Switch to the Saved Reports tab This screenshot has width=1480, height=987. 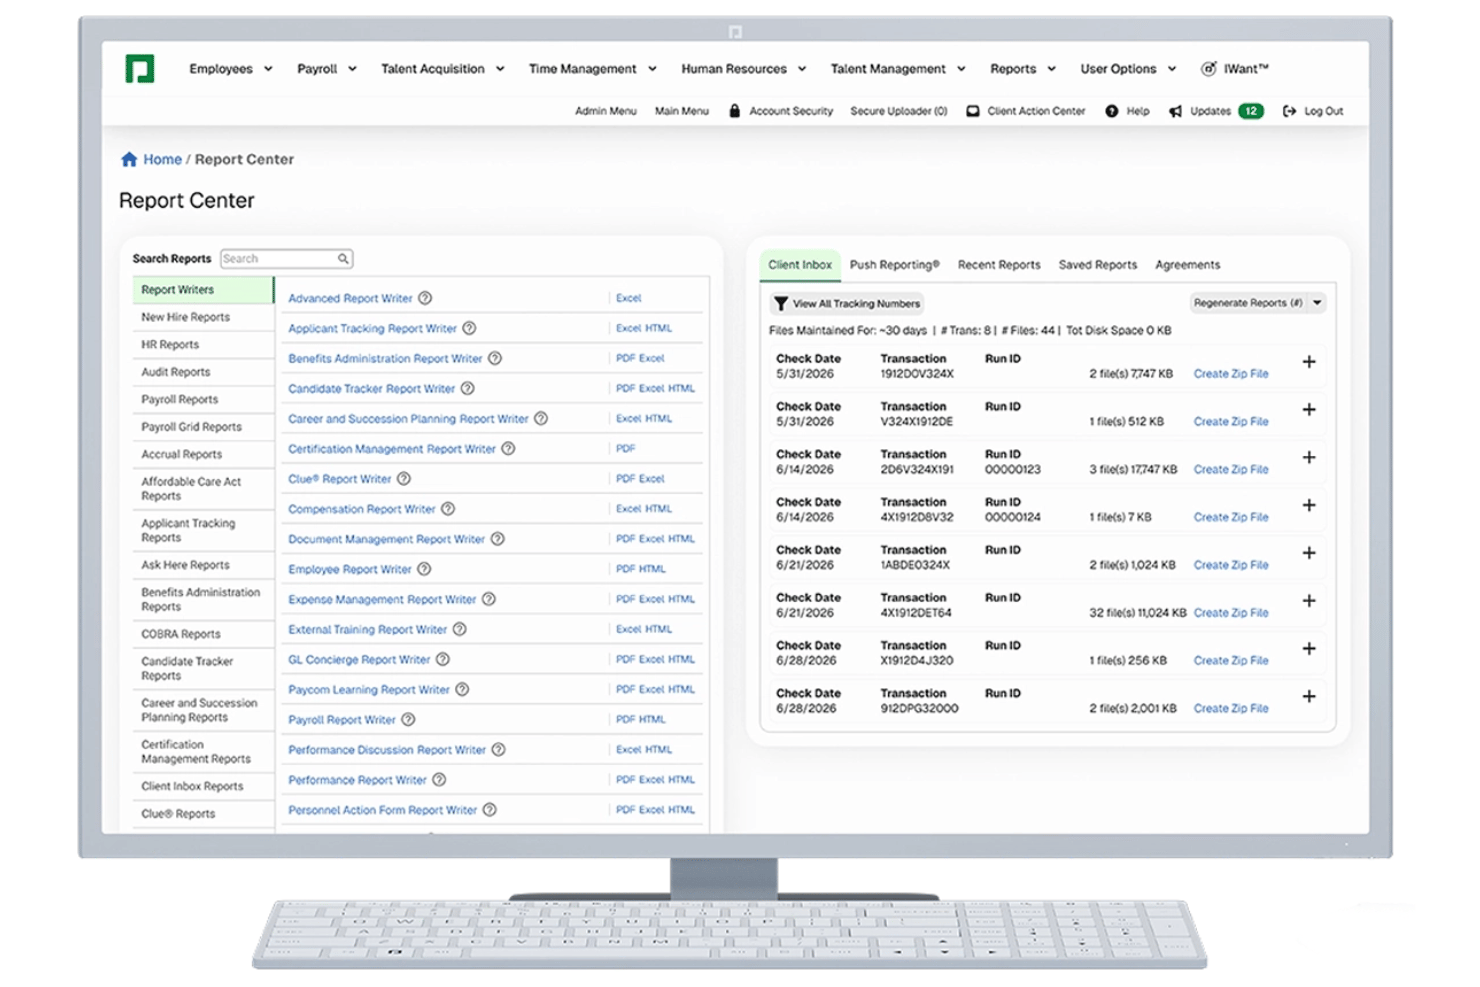click(1097, 265)
